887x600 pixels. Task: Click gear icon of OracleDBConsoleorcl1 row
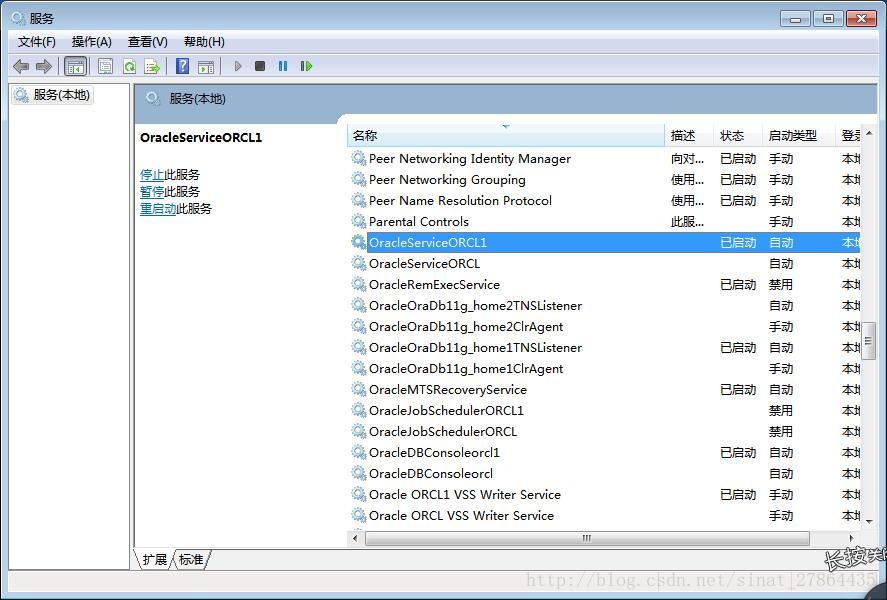point(359,452)
